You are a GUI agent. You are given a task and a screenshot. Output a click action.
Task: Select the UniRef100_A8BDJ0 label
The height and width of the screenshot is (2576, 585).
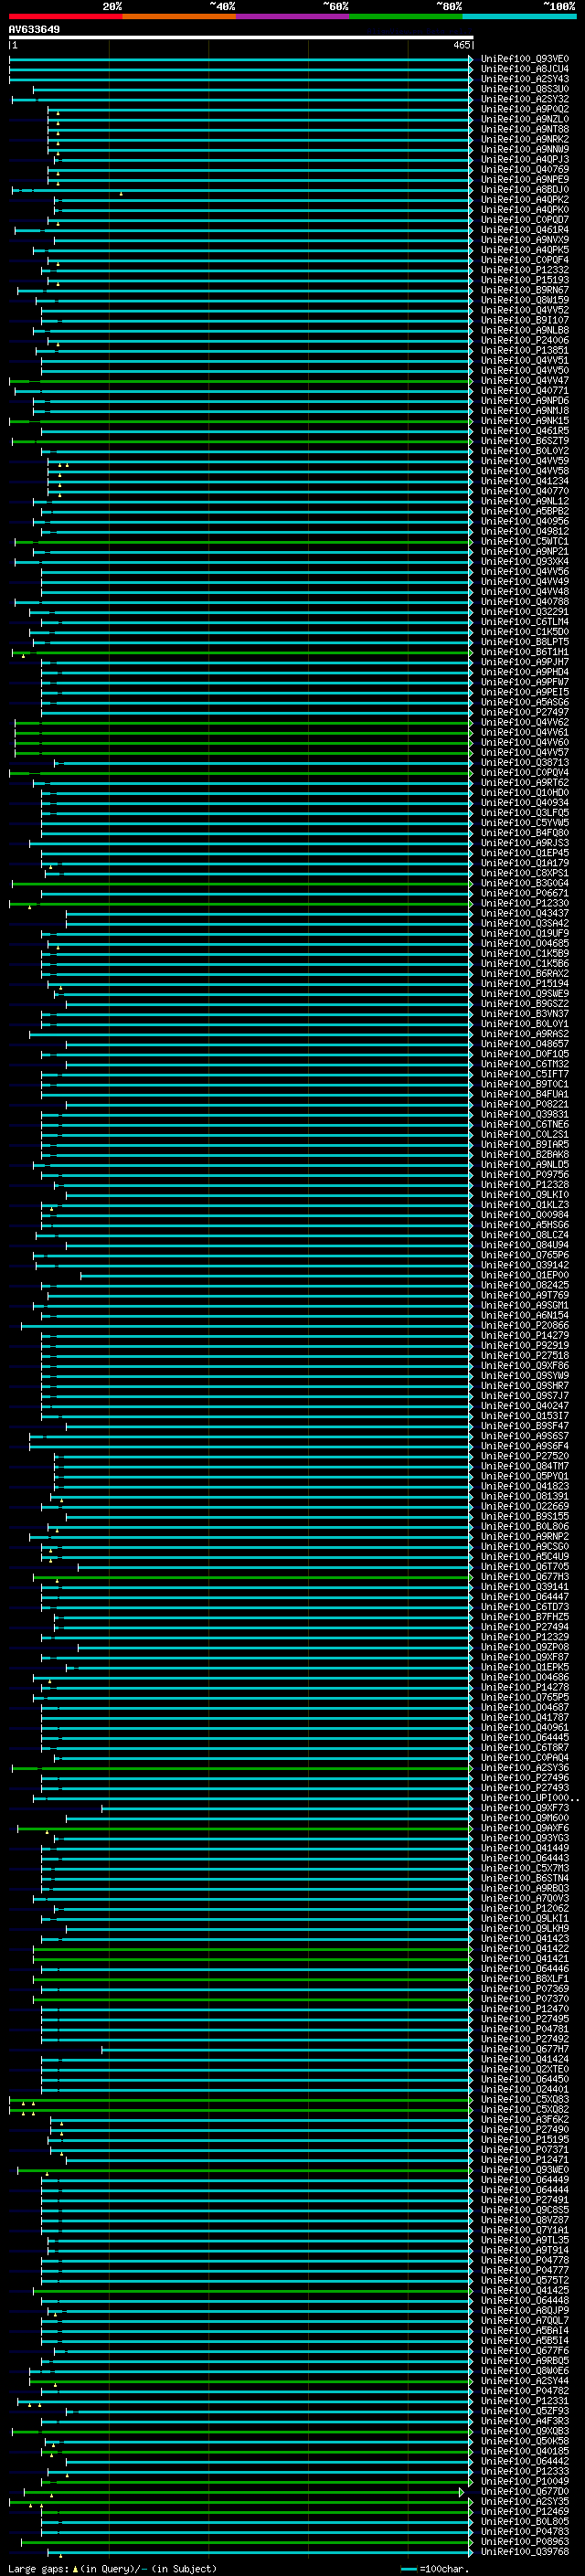pyautogui.click(x=524, y=189)
